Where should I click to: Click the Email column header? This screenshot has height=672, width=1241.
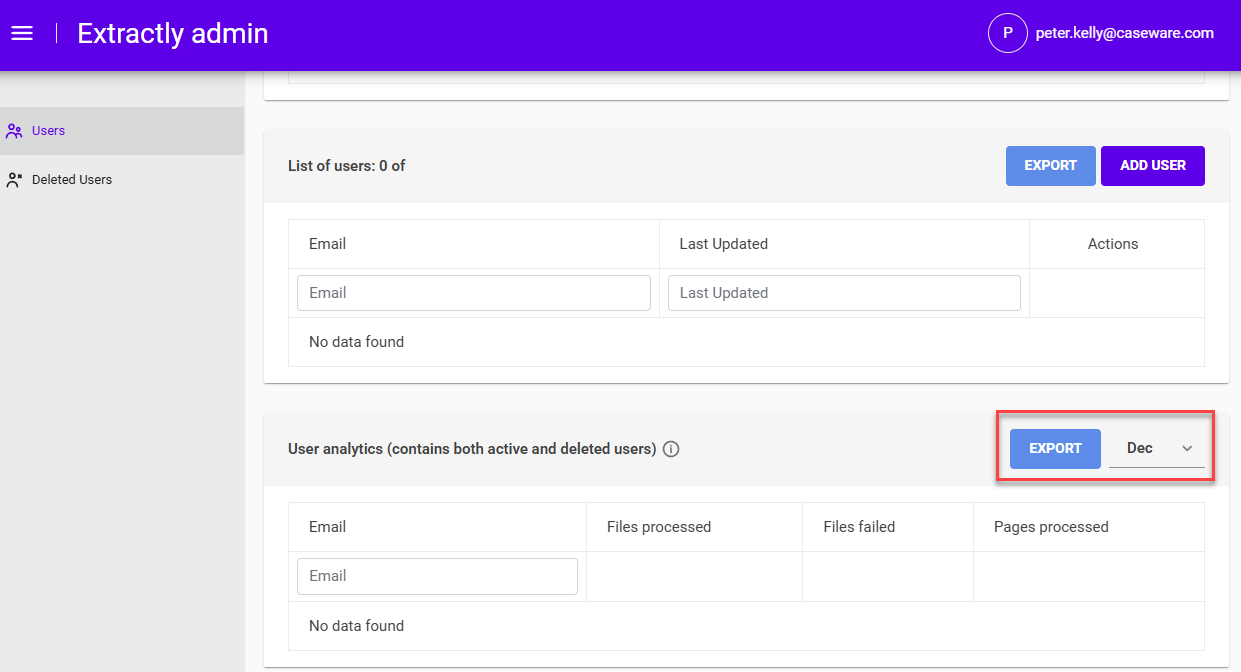(325, 243)
